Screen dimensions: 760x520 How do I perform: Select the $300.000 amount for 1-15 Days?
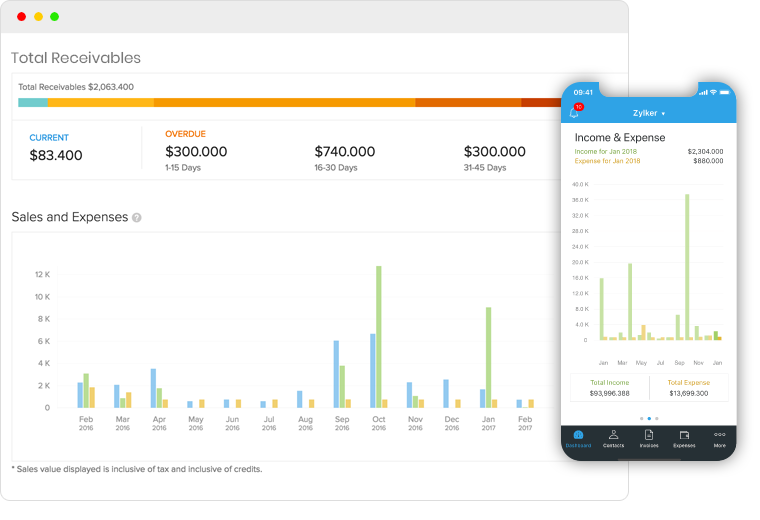[x=196, y=152]
